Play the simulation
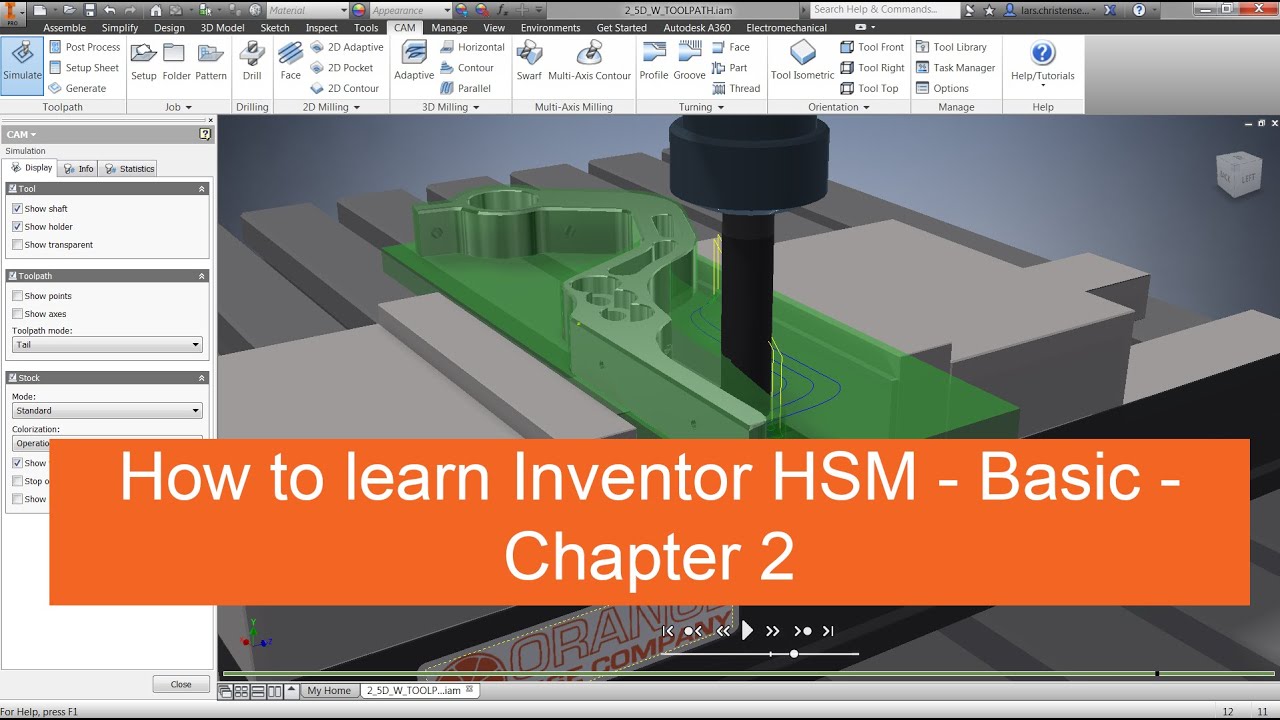The width and height of the screenshot is (1280, 720). click(747, 631)
